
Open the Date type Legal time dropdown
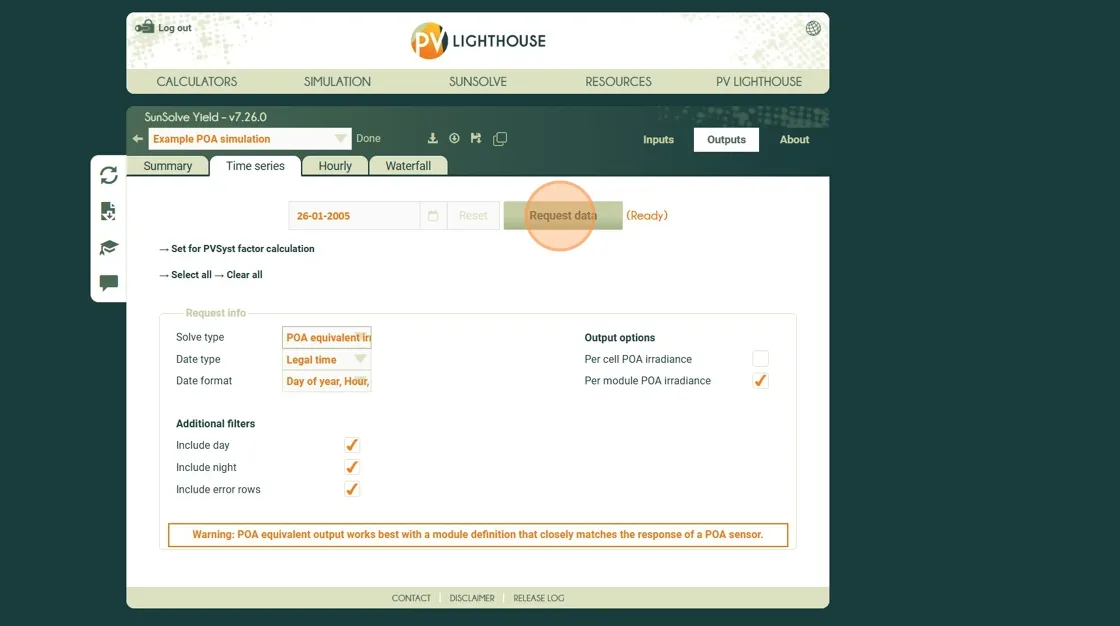click(x=327, y=360)
